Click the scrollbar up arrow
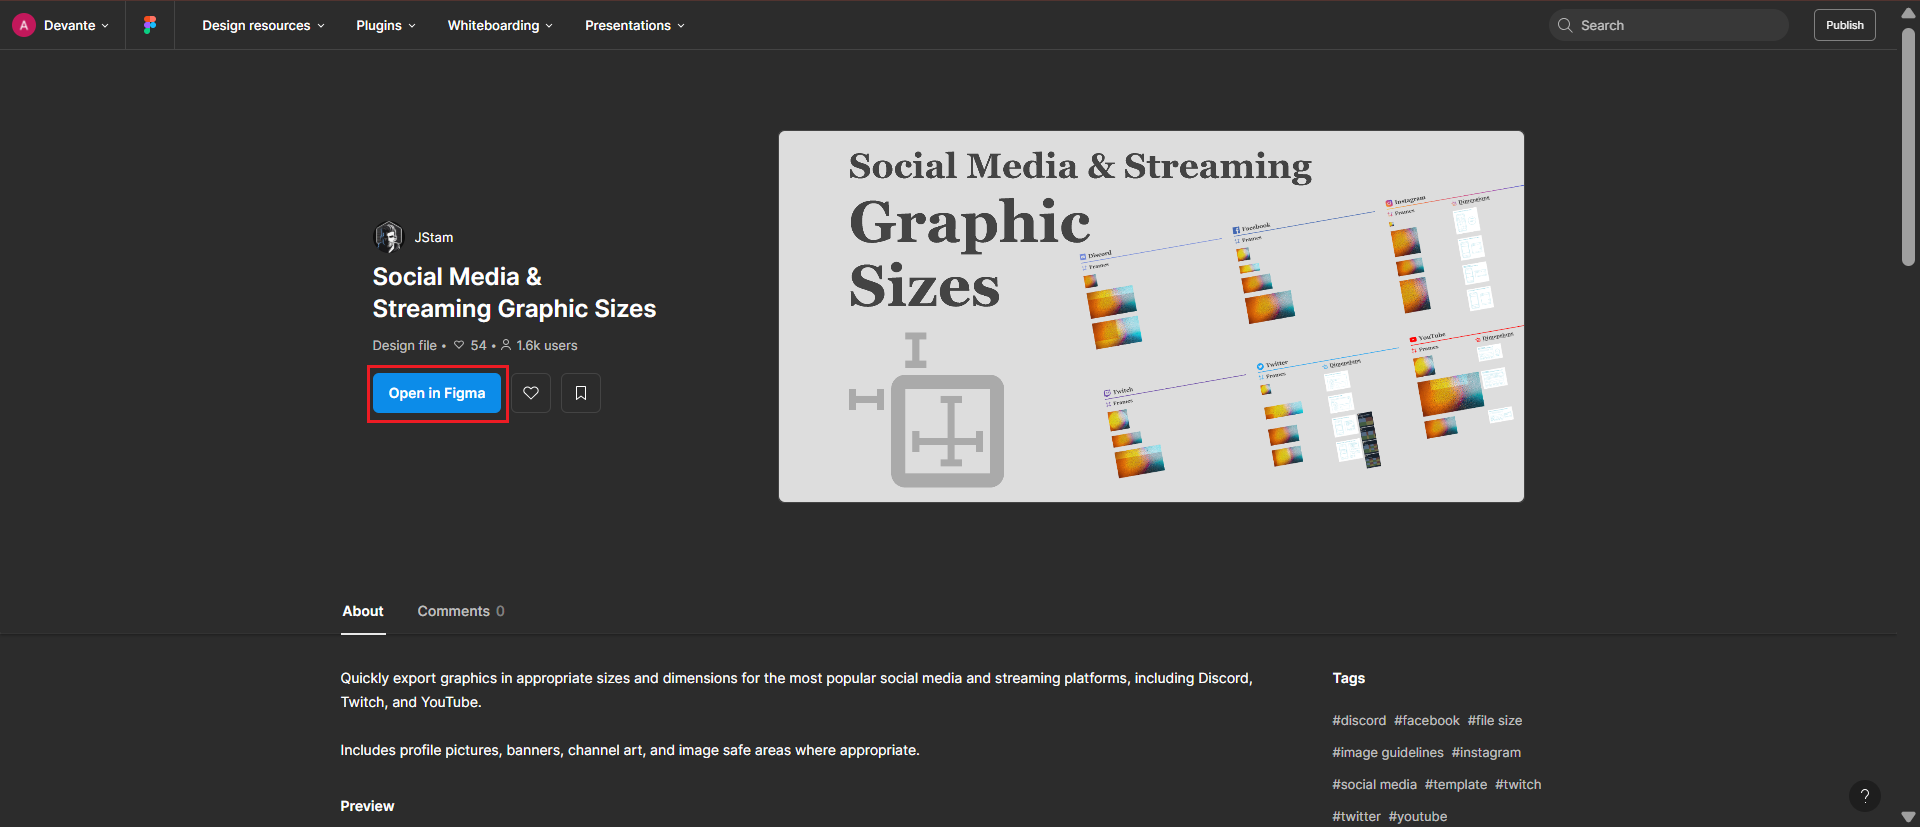 pyautogui.click(x=1908, y=13)
